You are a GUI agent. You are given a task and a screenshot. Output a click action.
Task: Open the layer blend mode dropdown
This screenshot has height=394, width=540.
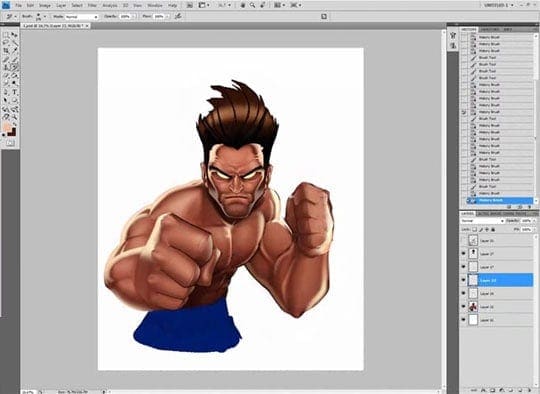tap(482, 220)
